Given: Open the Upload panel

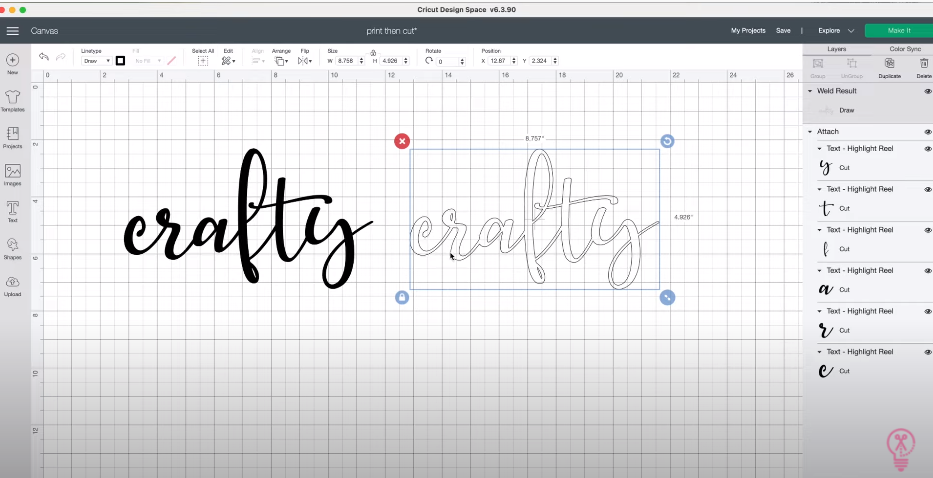Looking at the screenshot, I should pyautogui.click(x=12, y=285).
